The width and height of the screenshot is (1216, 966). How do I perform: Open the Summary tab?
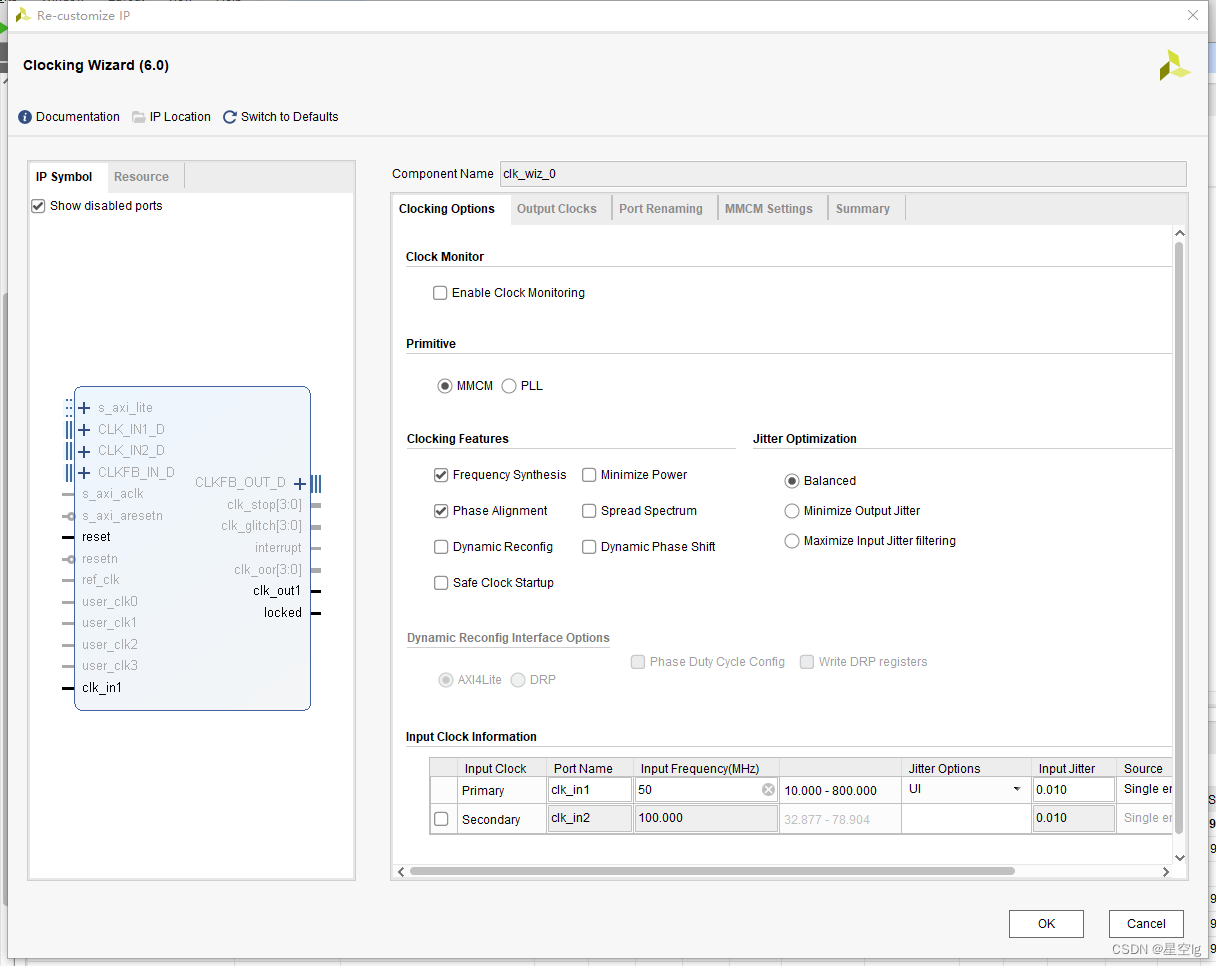(863, 209)
